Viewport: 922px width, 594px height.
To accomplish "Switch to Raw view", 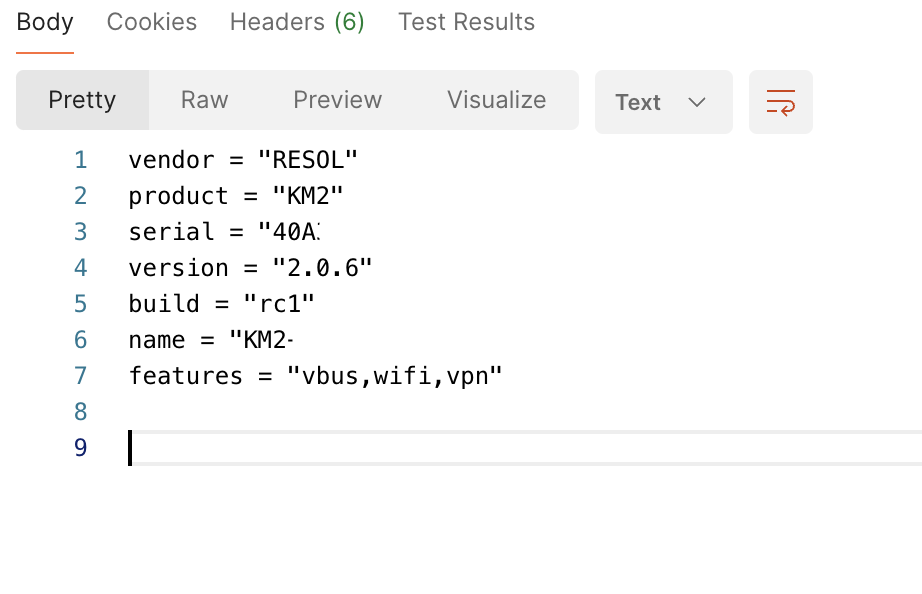I will tap(204, 100).
